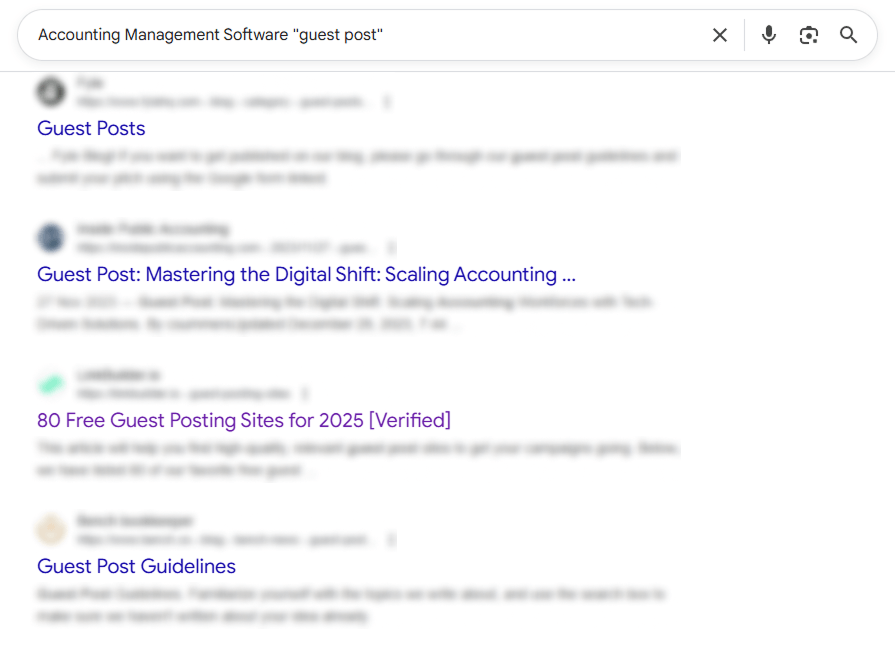Open '80 Free Guest Posting Sites for 2025' link
Screen dimensions: 895x649
click(x=242, y=420)
